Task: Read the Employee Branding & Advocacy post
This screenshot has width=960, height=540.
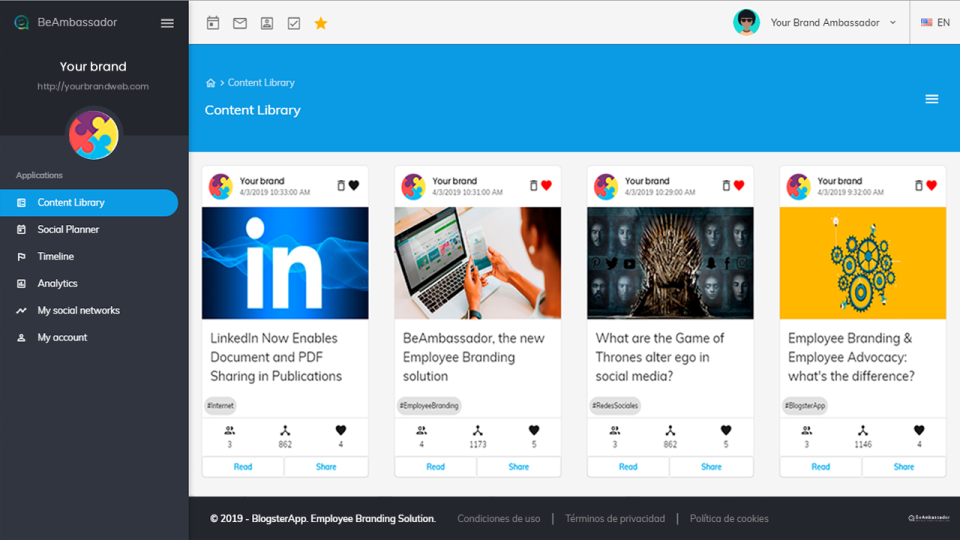Action: point(820,467)
